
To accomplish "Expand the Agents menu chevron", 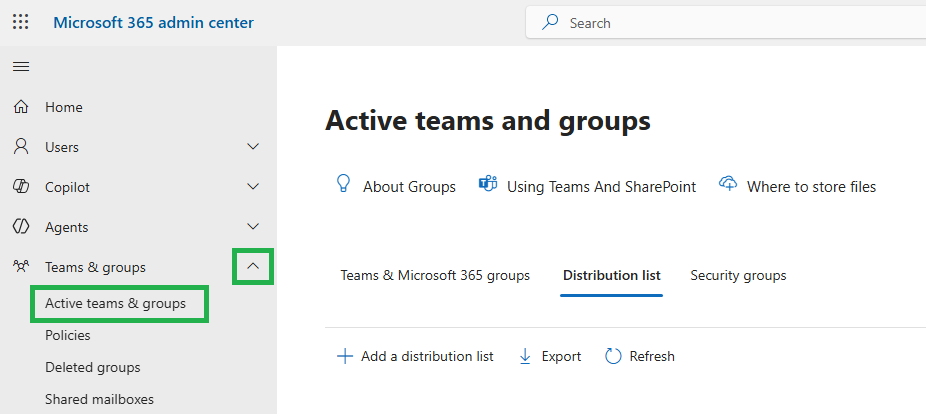I will [x=253, y=227].
